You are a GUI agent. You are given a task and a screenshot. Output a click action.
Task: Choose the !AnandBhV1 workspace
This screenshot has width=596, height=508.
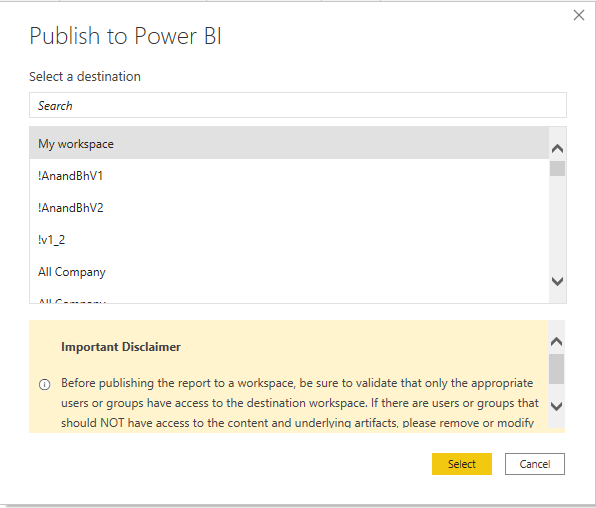[289, 175]
